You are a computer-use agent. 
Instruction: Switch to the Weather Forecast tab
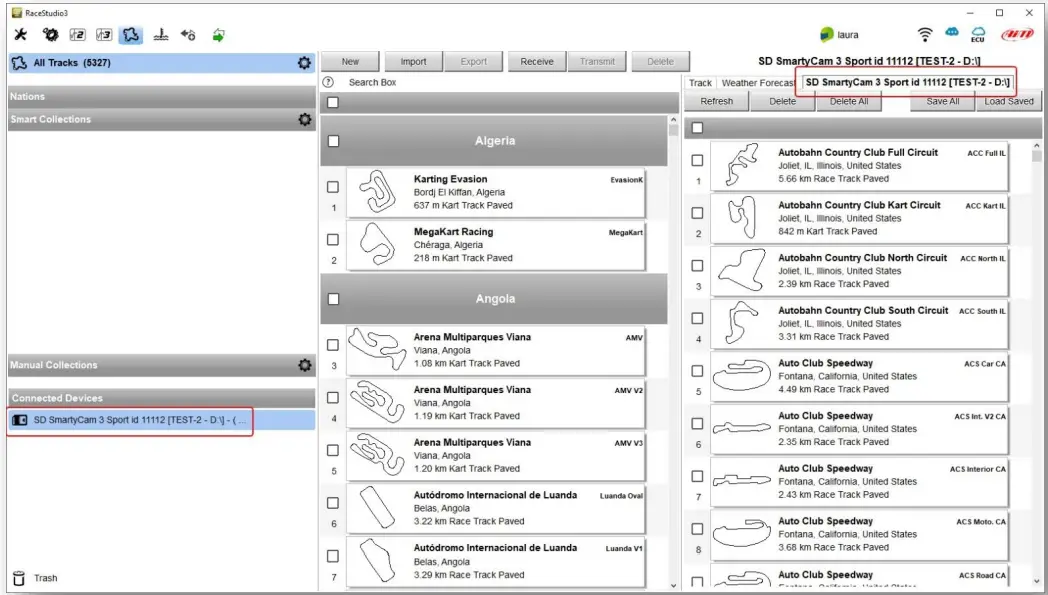coord(758,83)
